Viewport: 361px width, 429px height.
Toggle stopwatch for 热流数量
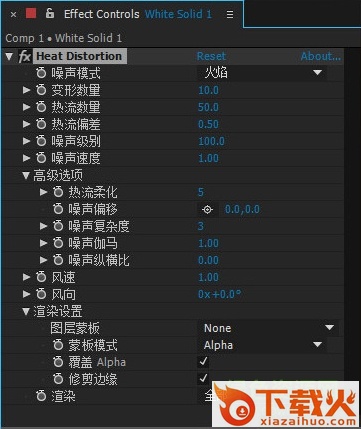tap(41, 107)
